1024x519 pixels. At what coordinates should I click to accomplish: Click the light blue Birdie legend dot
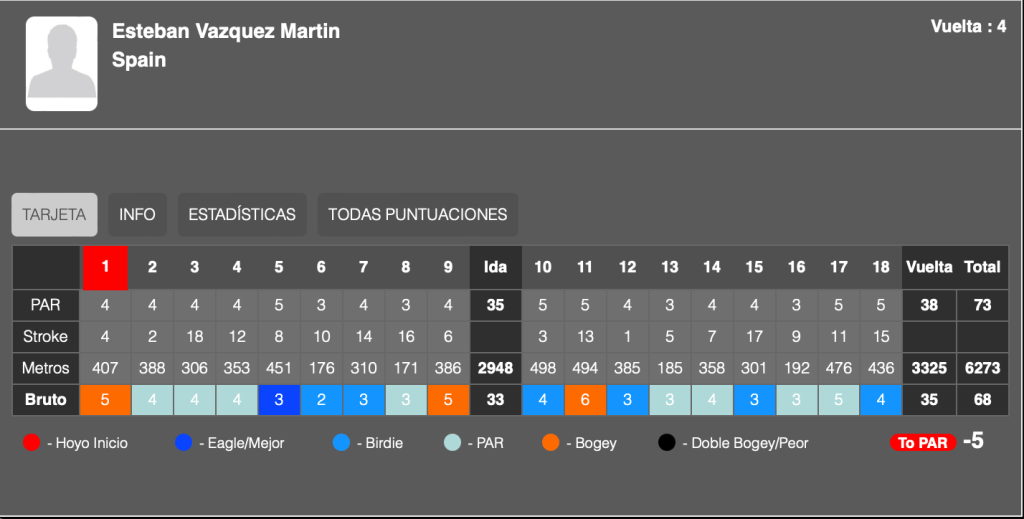coord(342,442)
